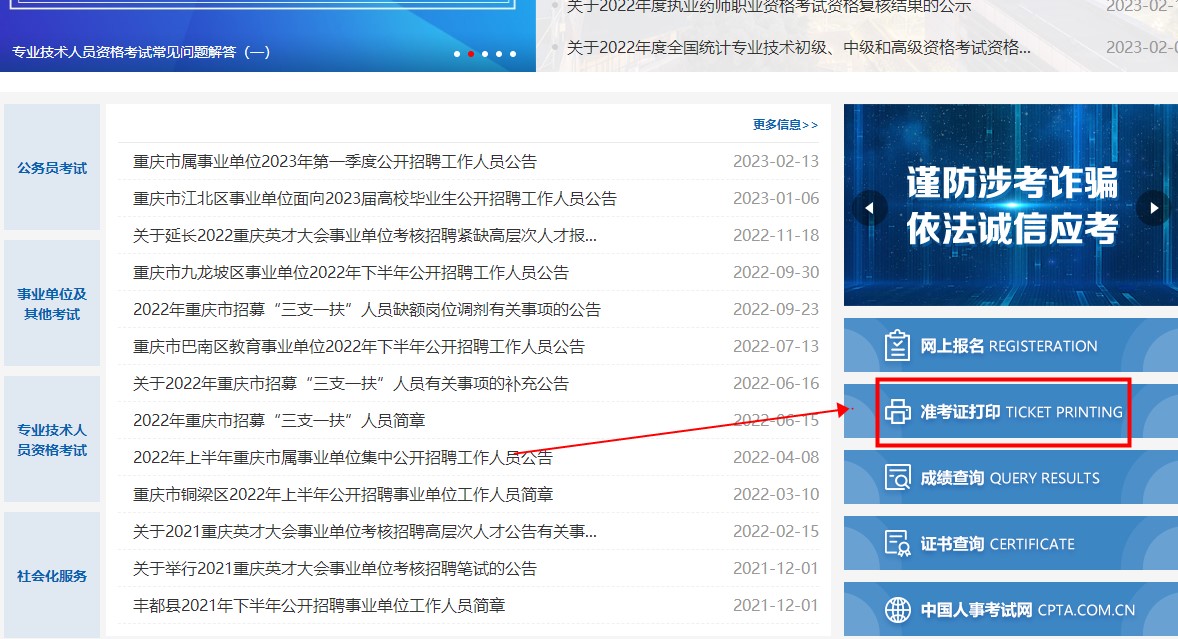Click the 谨防涉考诈骗 banner image
The width and height of the screenshot is (1178, 639).
click(x=1010, y=205)
